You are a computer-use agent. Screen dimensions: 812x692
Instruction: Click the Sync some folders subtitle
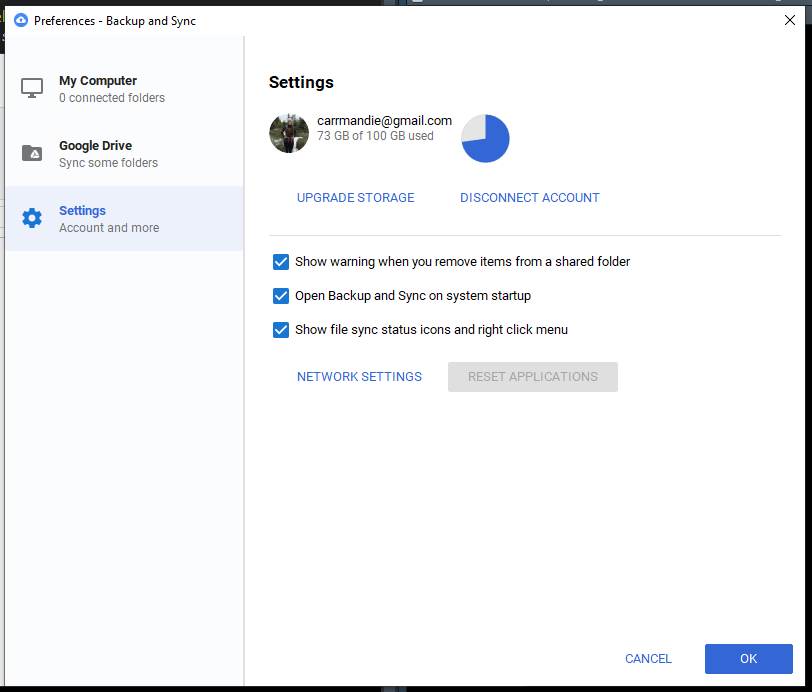[108, 163]
